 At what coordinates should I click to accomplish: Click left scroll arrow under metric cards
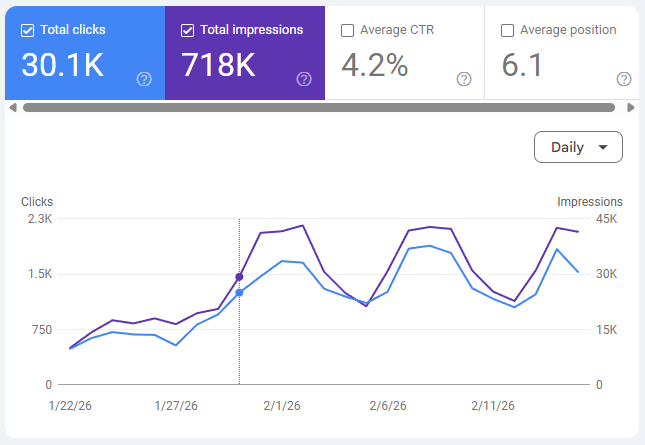(13, 108)
